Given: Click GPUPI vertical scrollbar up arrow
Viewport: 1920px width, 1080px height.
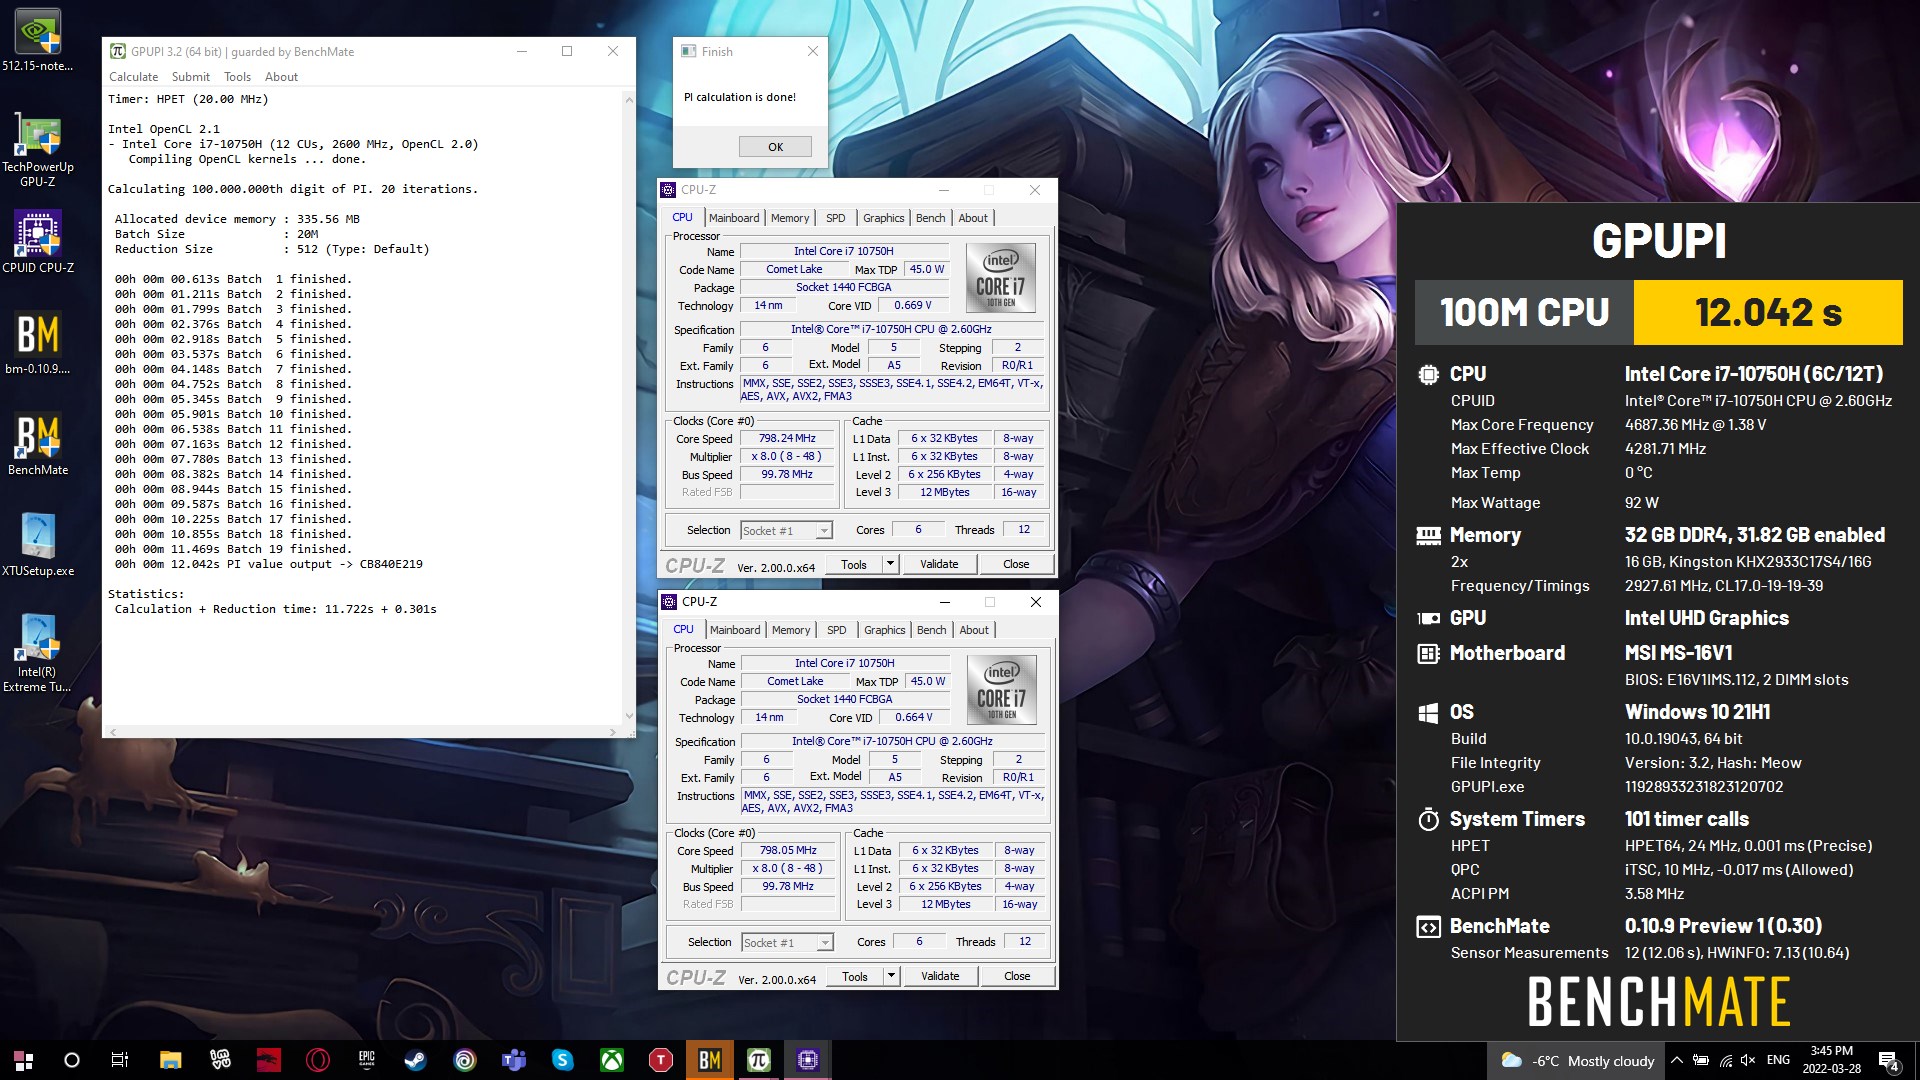Looking at the screenshot, I should 629,100.
